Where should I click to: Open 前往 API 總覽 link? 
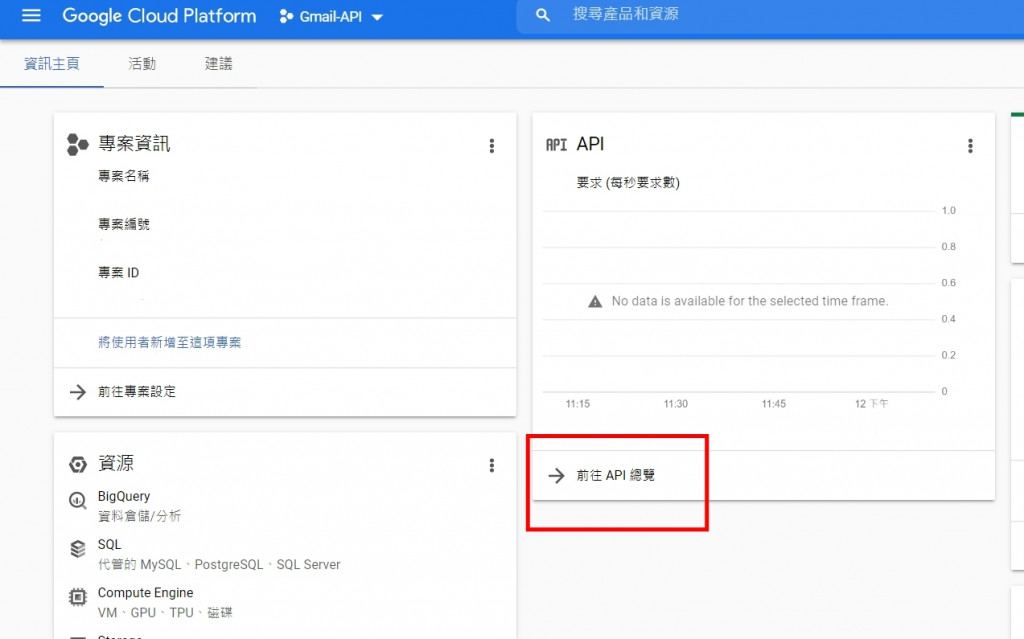615,475
